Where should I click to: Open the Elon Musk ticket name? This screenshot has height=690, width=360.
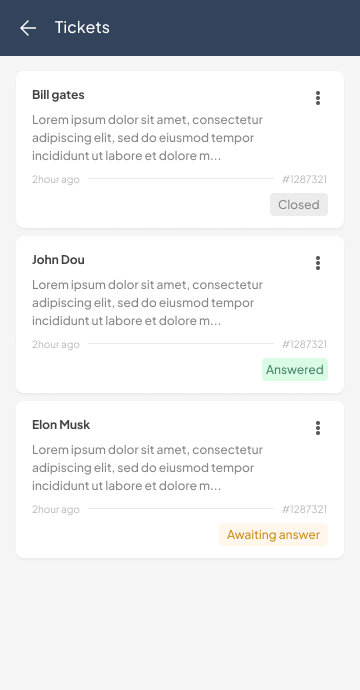pos(61,425)
